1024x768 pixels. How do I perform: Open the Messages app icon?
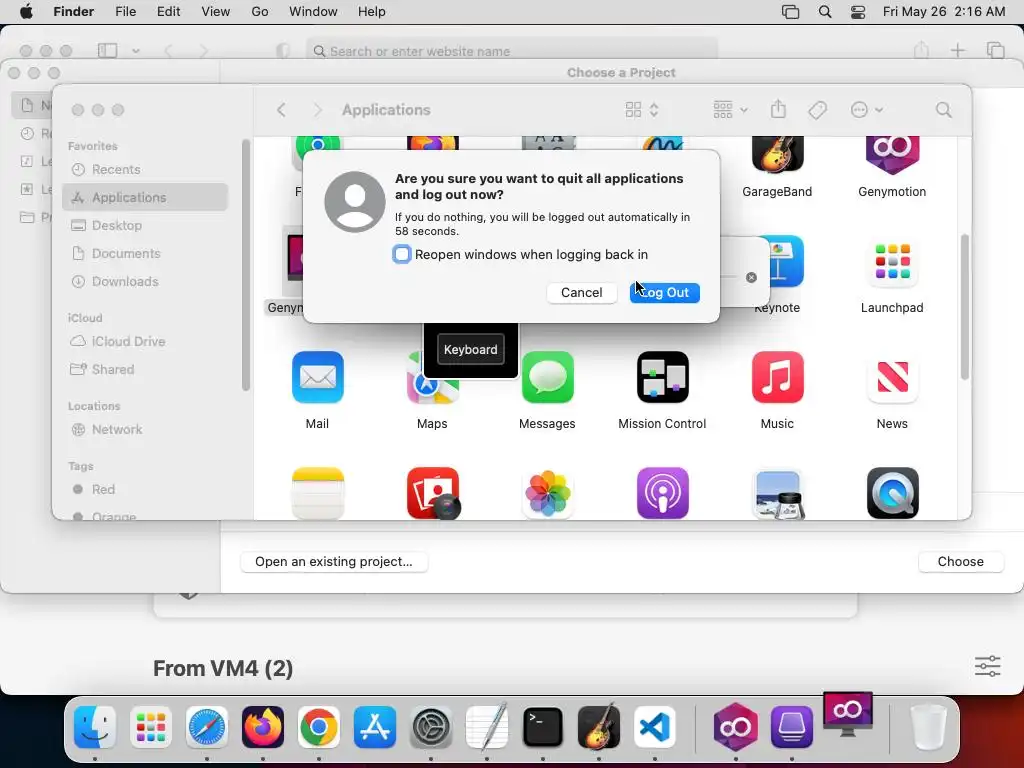point(547,377)
